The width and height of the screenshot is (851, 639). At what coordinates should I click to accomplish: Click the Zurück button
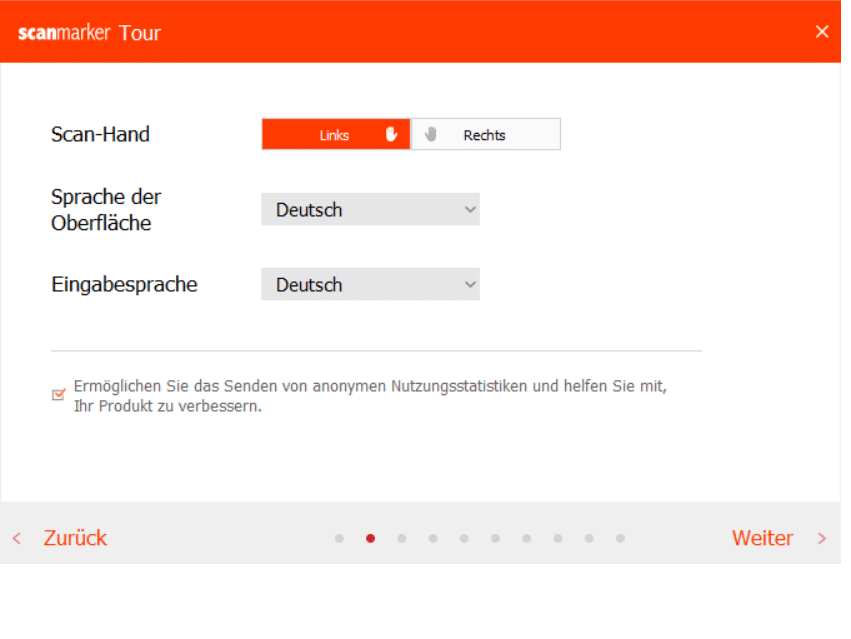tap(75, 538)
